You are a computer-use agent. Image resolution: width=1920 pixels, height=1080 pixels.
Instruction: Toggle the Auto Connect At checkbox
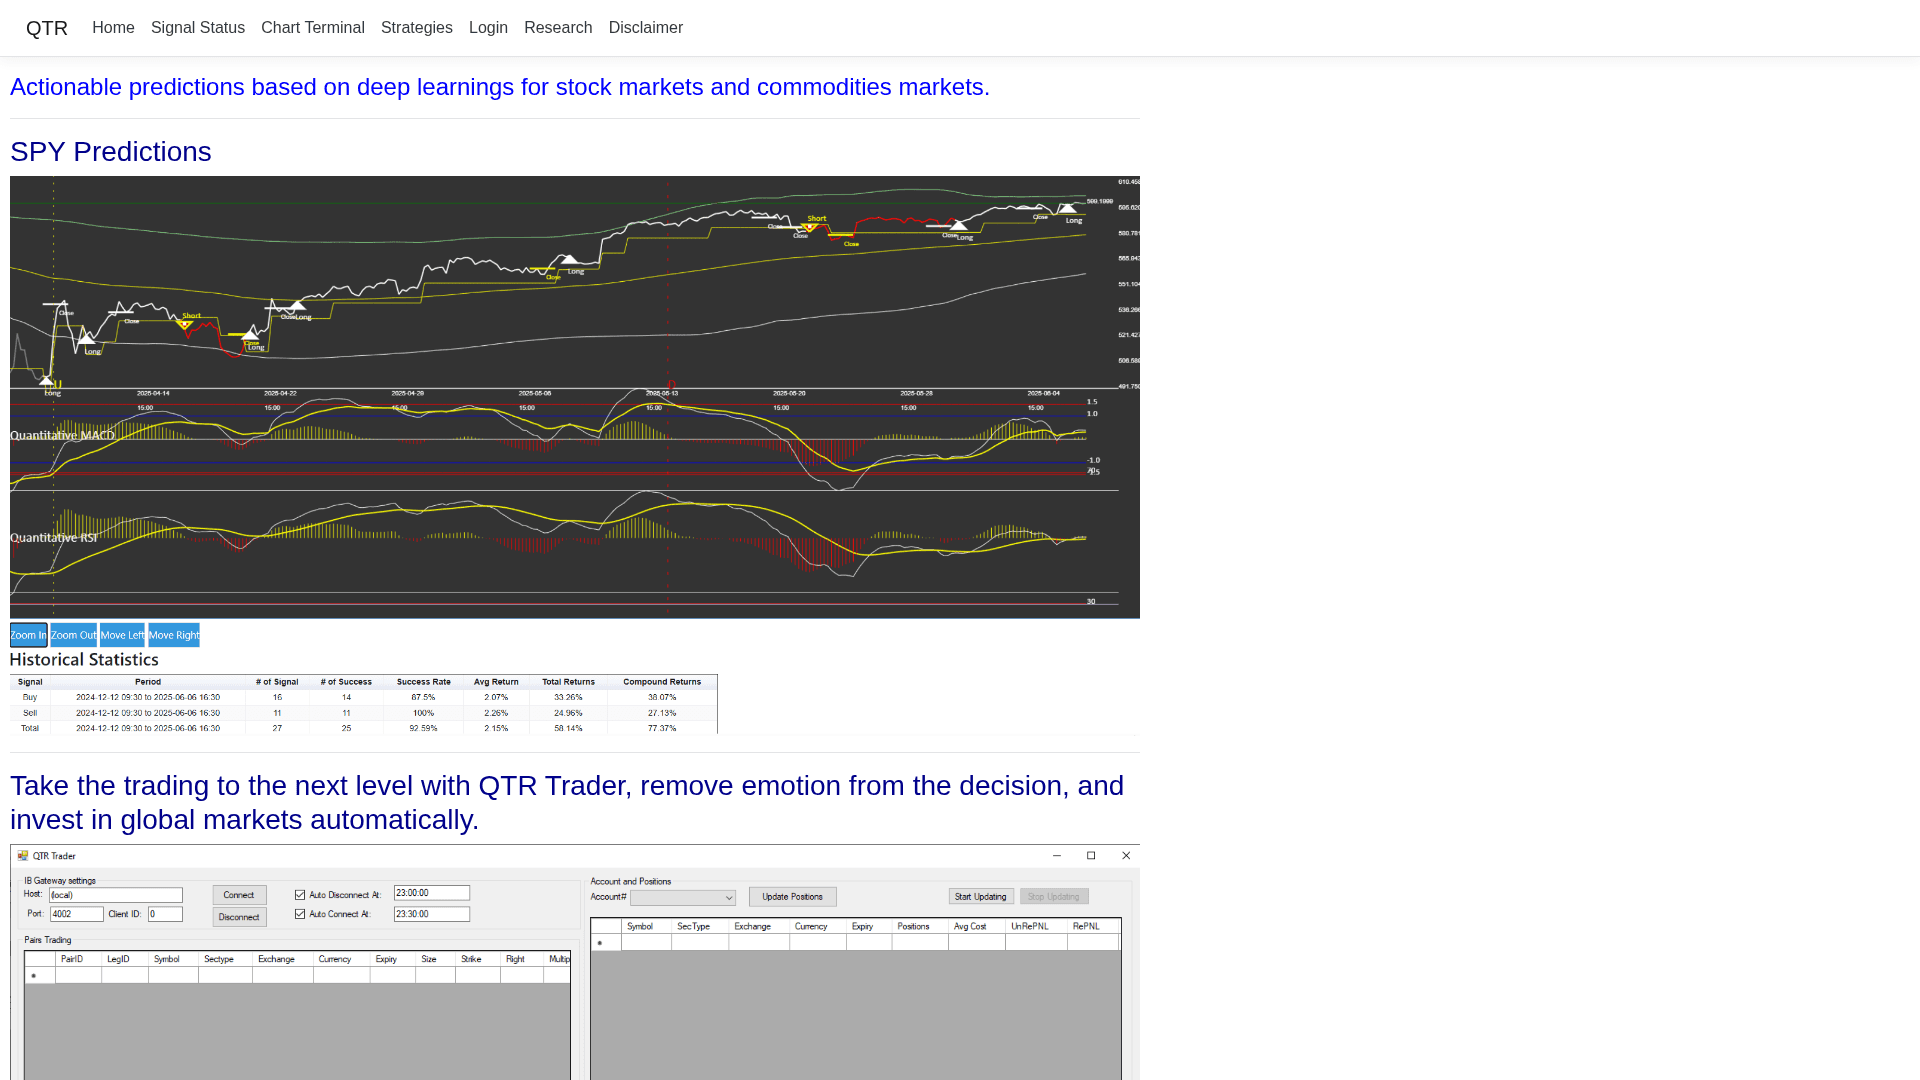click(300, 914)
